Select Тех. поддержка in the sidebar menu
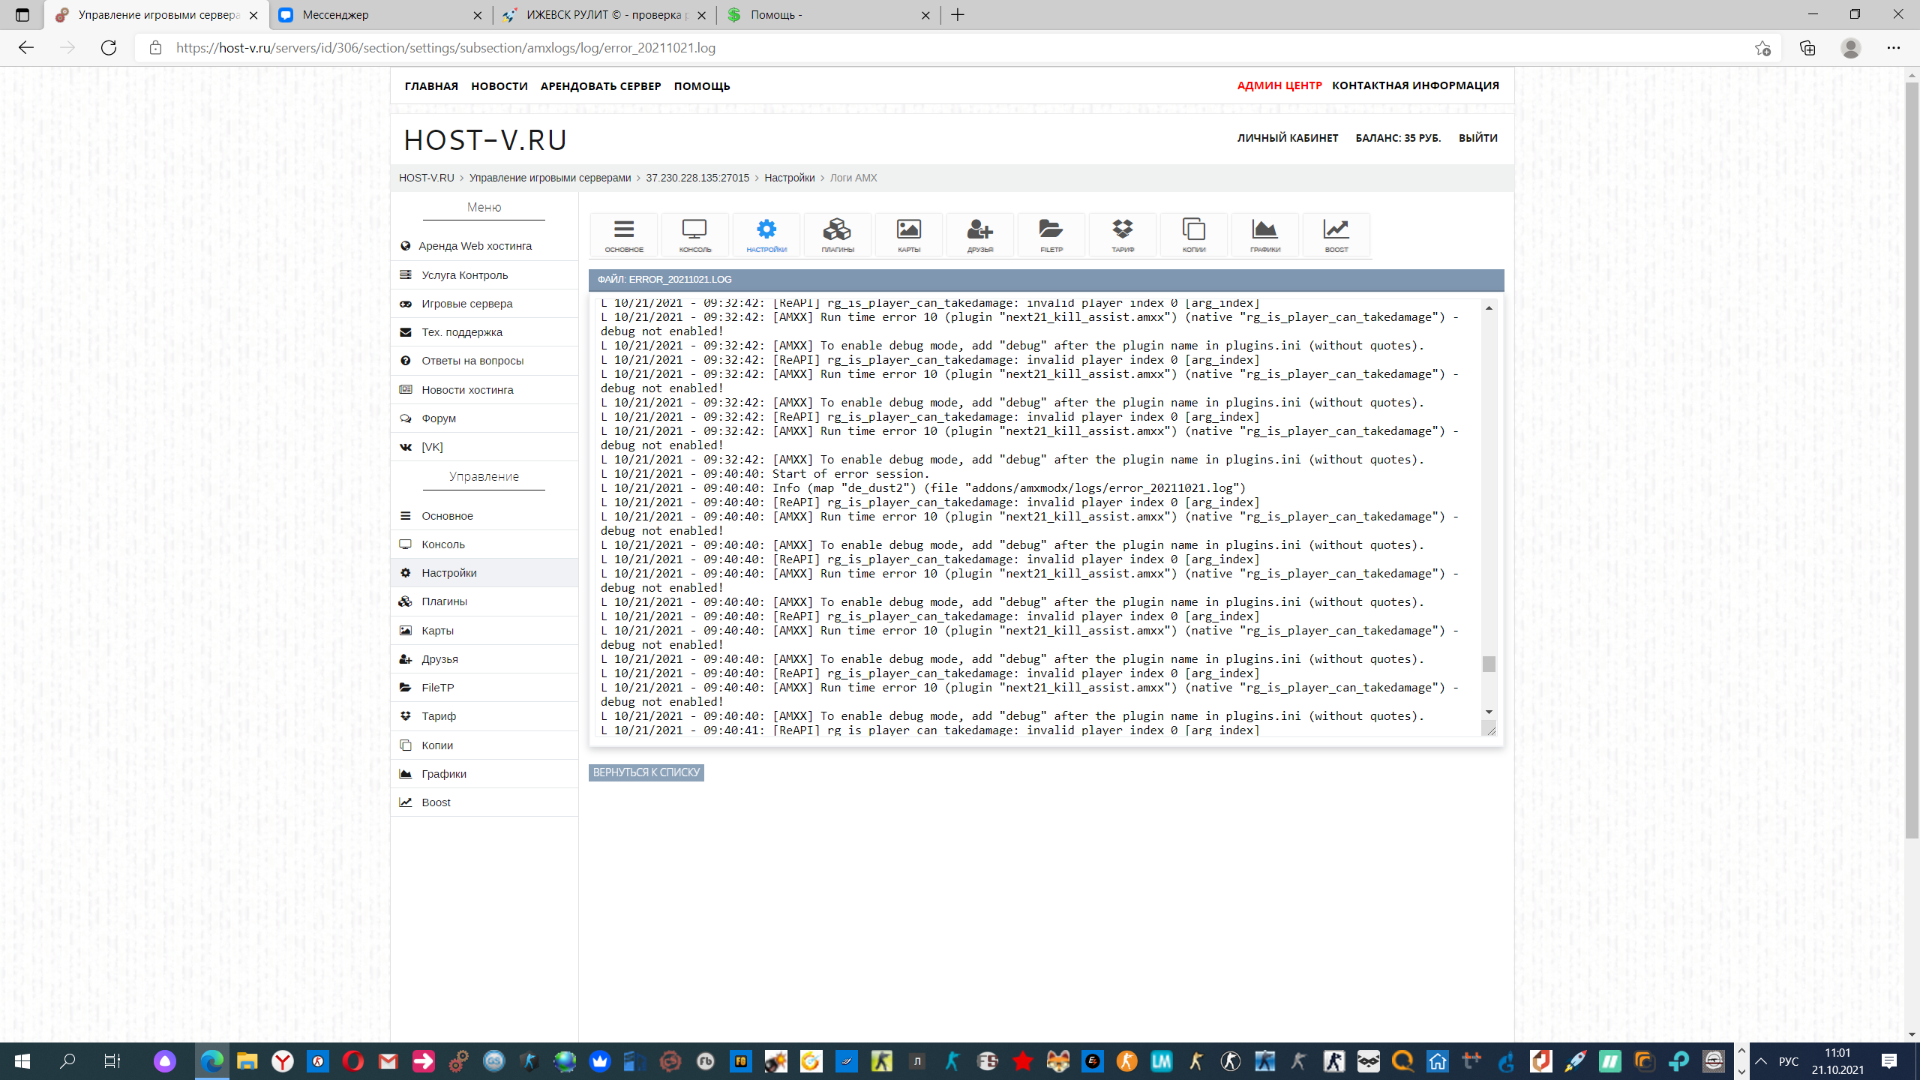The image size is (1920, 1080). [x=461, y=332]
